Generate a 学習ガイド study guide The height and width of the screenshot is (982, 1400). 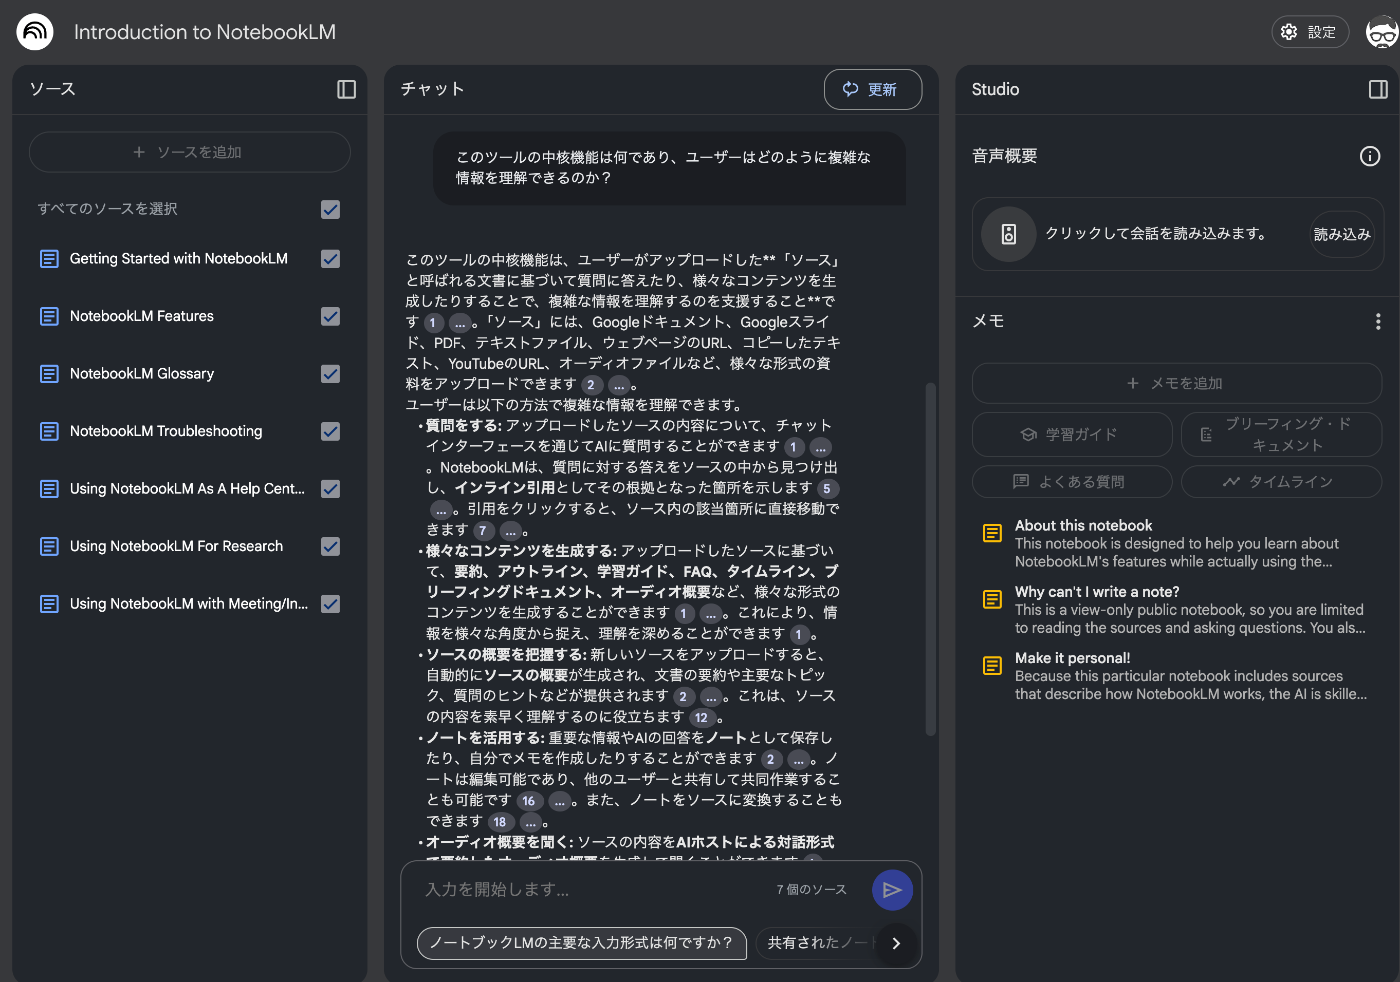1072,435
